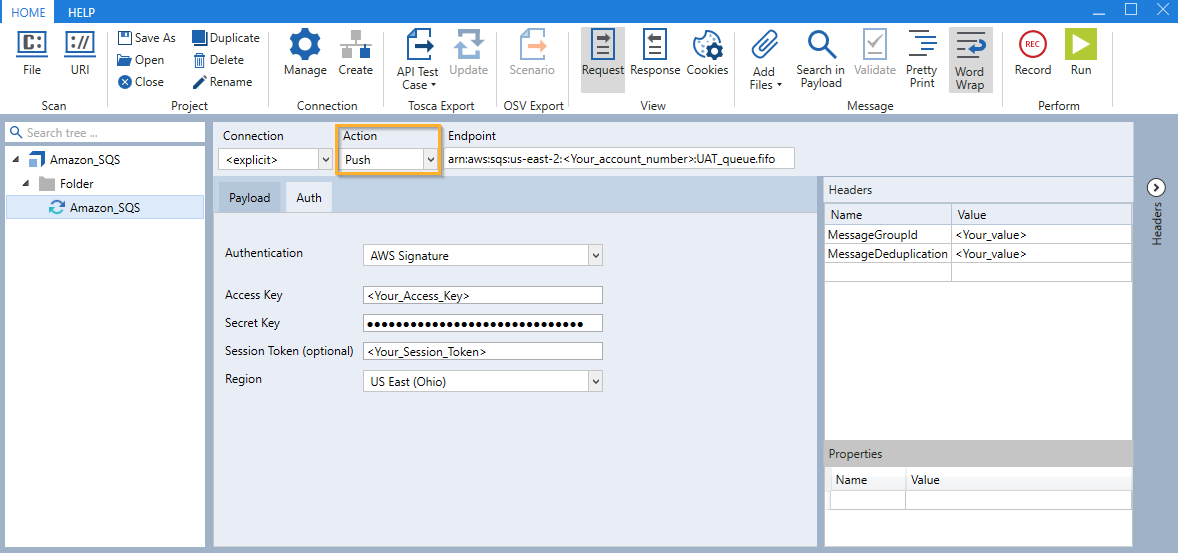Open the Cookies view icon
The width and height of the screenshot is (1179, 554).
click(x=707, y=45)
